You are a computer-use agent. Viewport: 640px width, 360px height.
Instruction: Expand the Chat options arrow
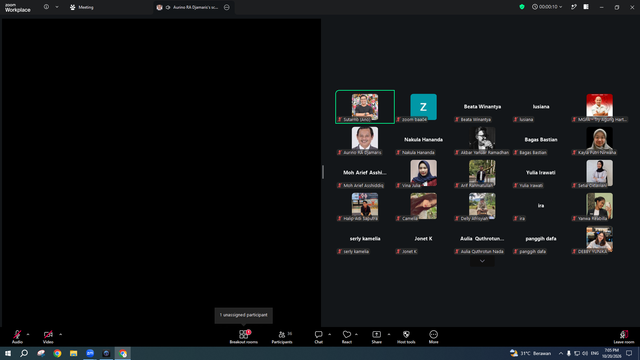coord(329,334)
